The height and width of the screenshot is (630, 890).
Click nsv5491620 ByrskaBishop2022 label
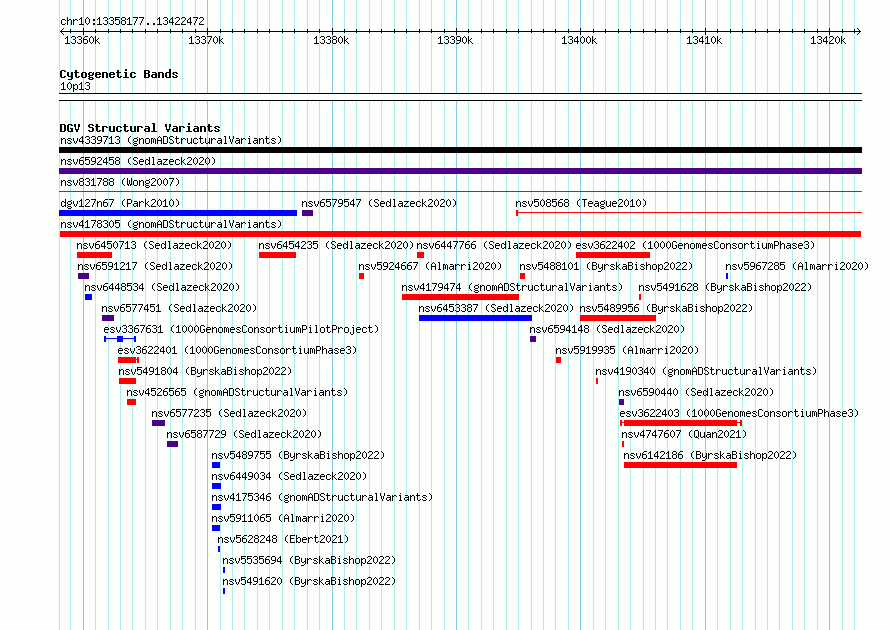(309, 581)
